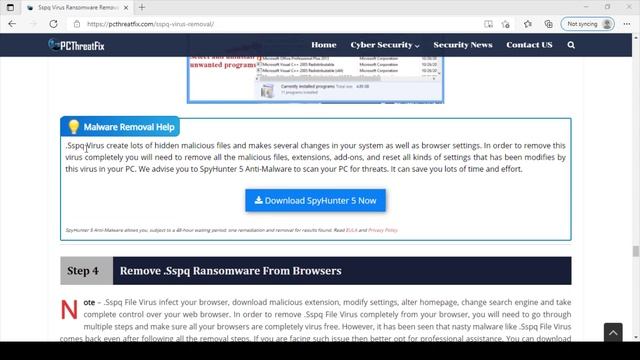Open the Privacy Policy link

coord(383,230)
